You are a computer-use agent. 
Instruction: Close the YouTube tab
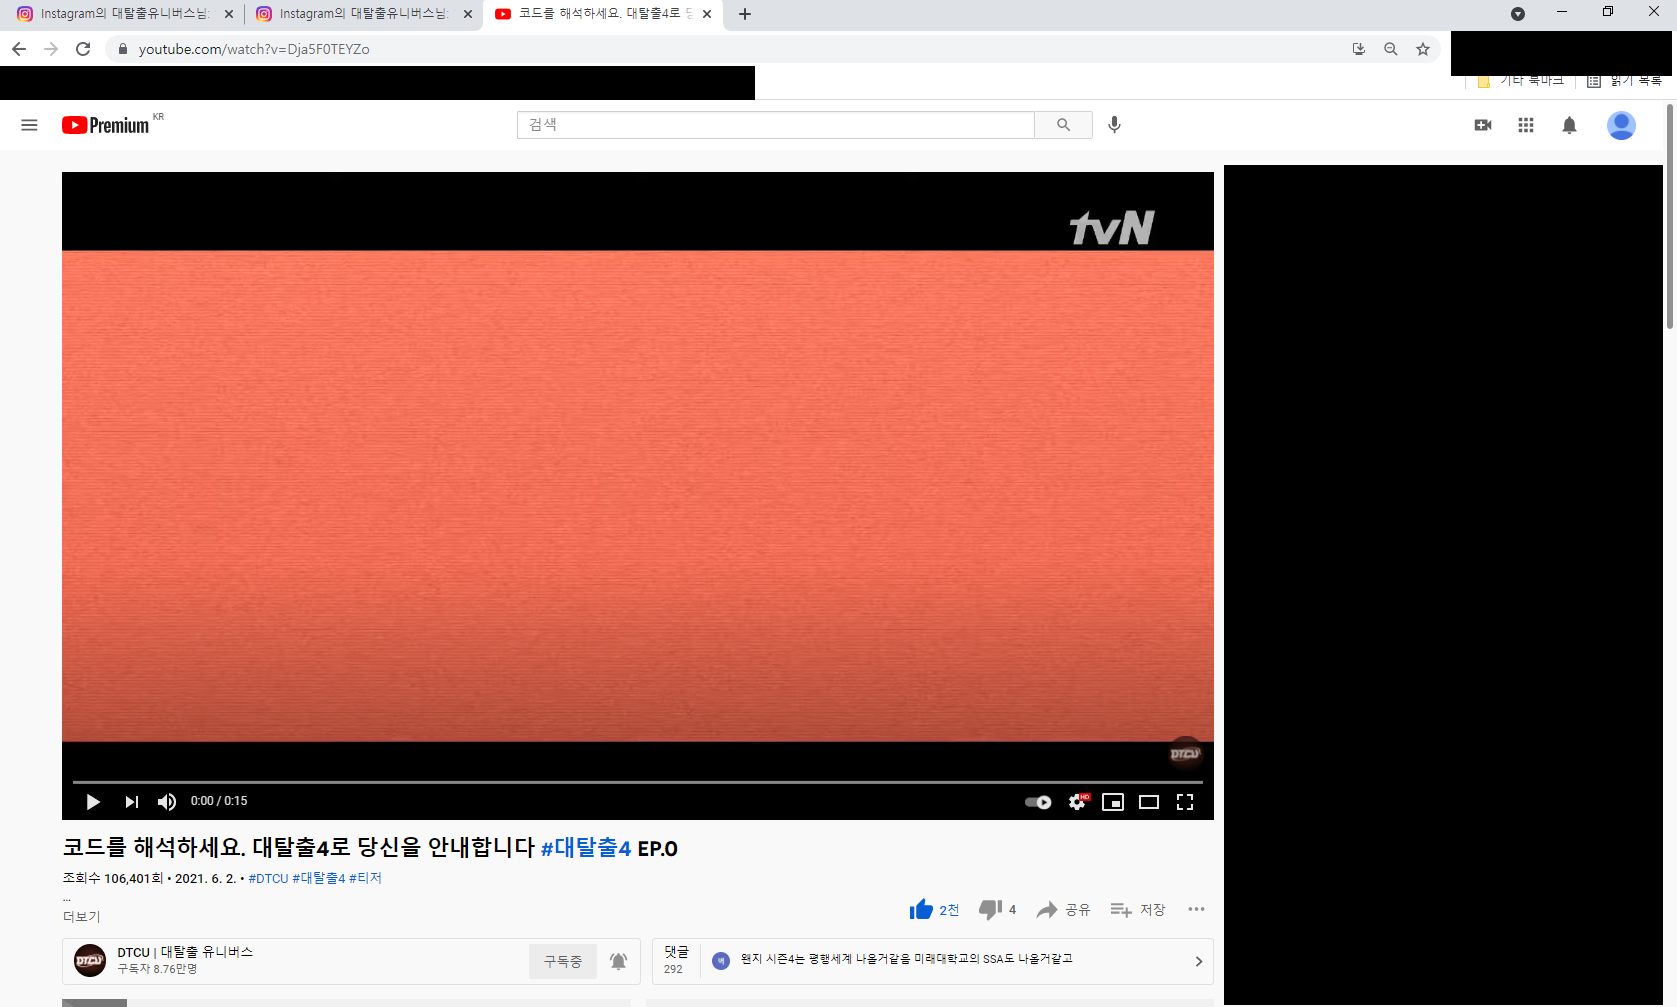coord(707,14)
